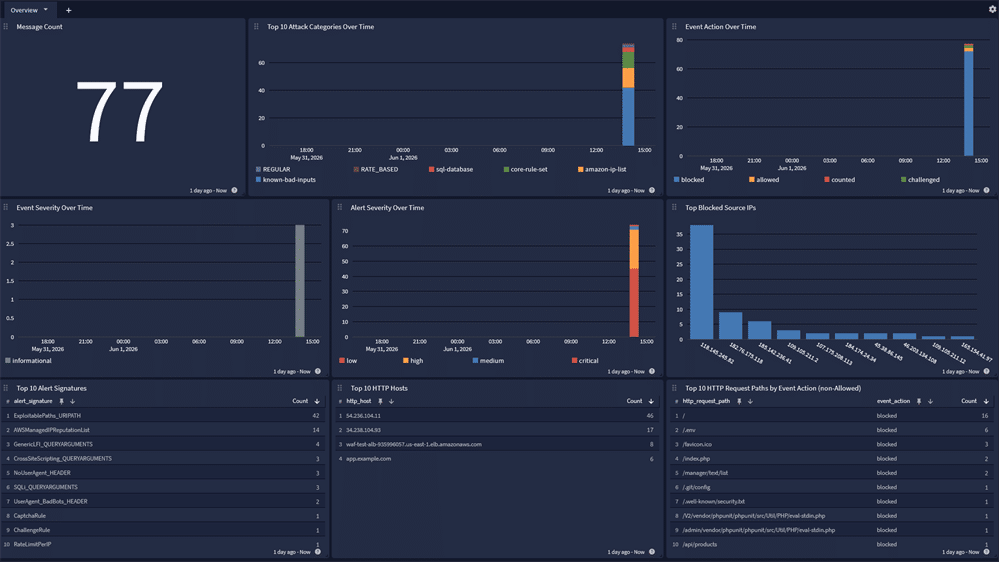
Task: Sort by alert_signature column arrow
Action: pyautogui.click(x=73, y=401)
